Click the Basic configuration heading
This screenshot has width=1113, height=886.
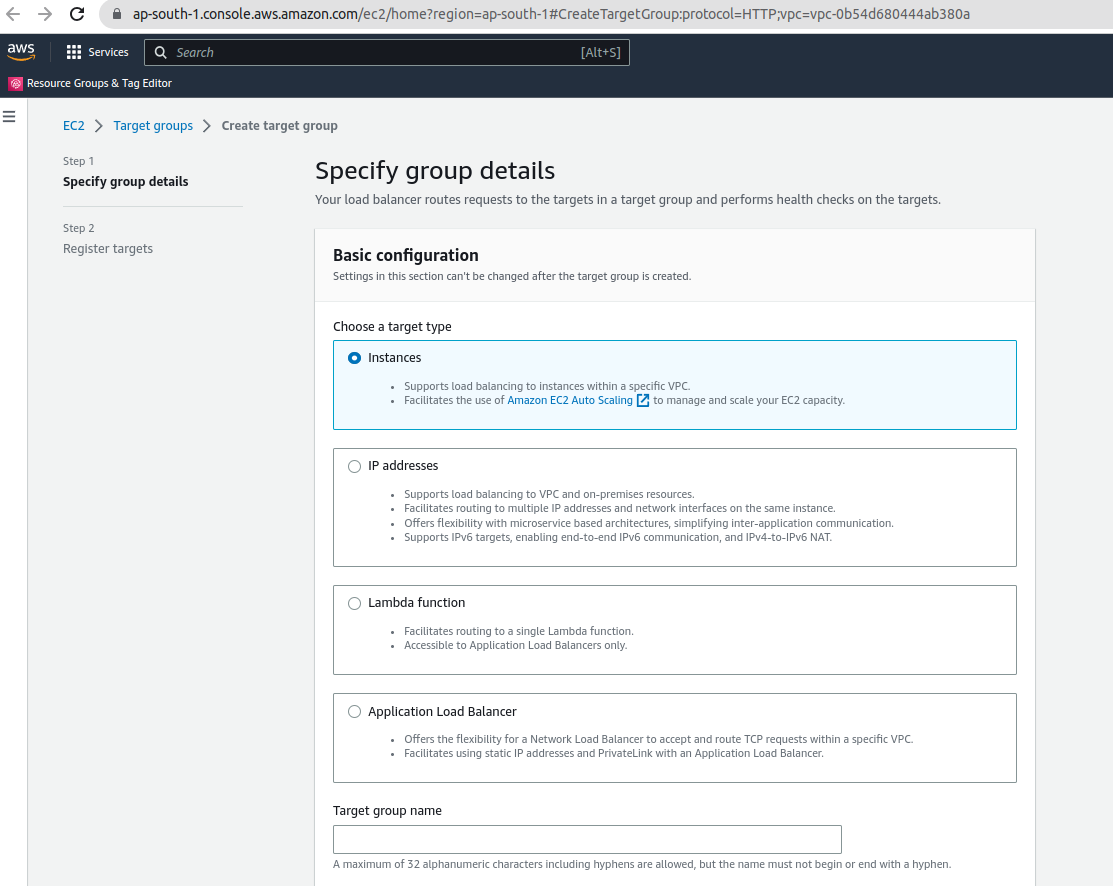coord(405,255)
